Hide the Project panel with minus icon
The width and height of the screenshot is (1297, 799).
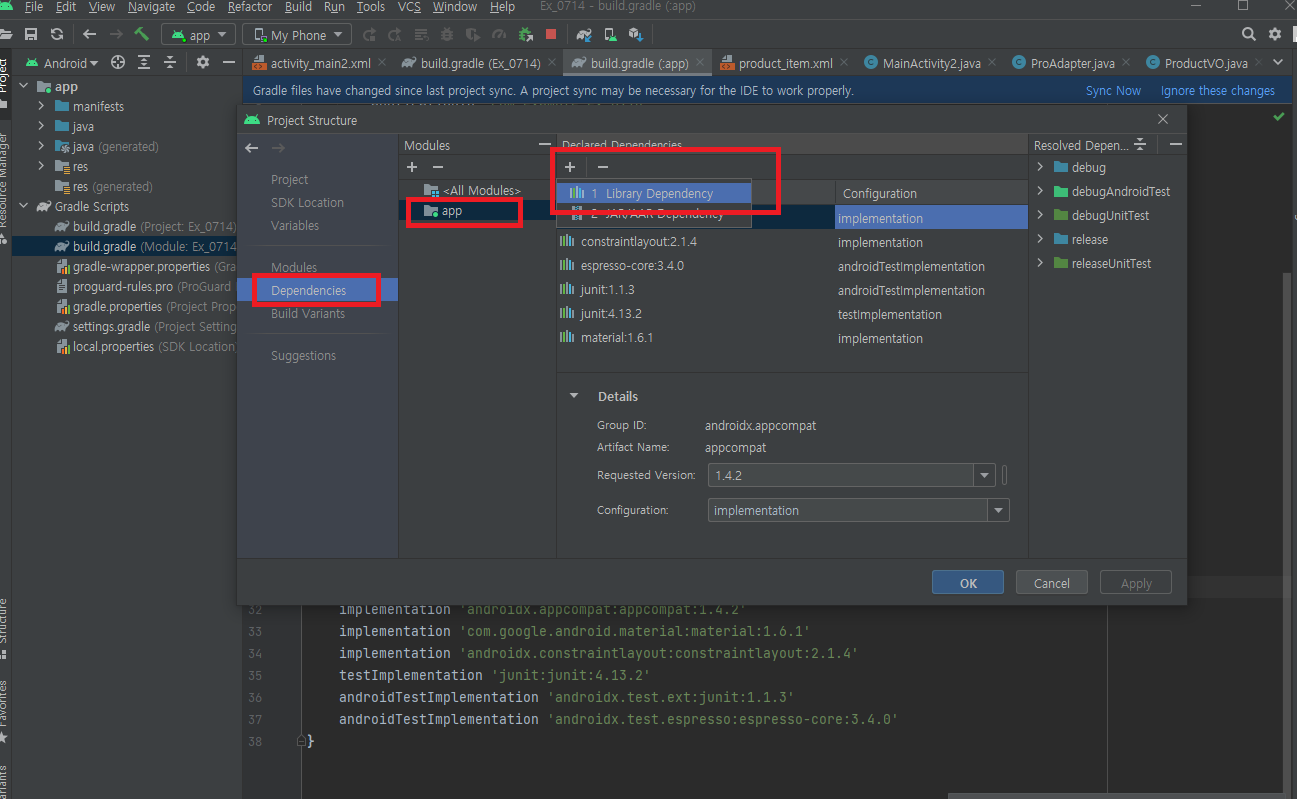pos(229,62)
